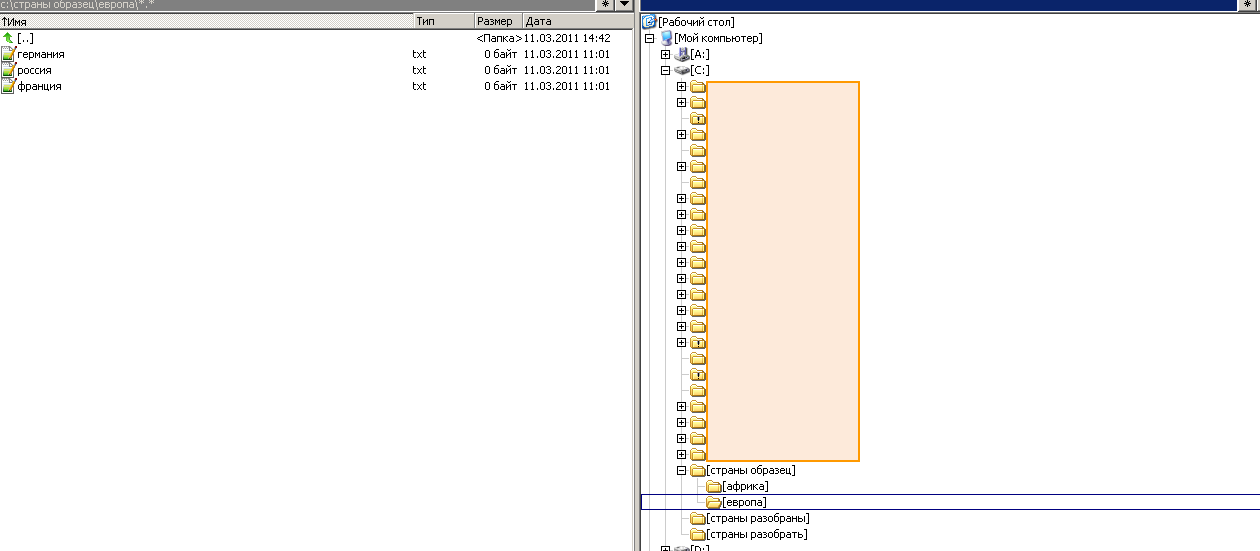Click the германия file icon
This screenshot has height=551, width=1260.
[8, 54]
